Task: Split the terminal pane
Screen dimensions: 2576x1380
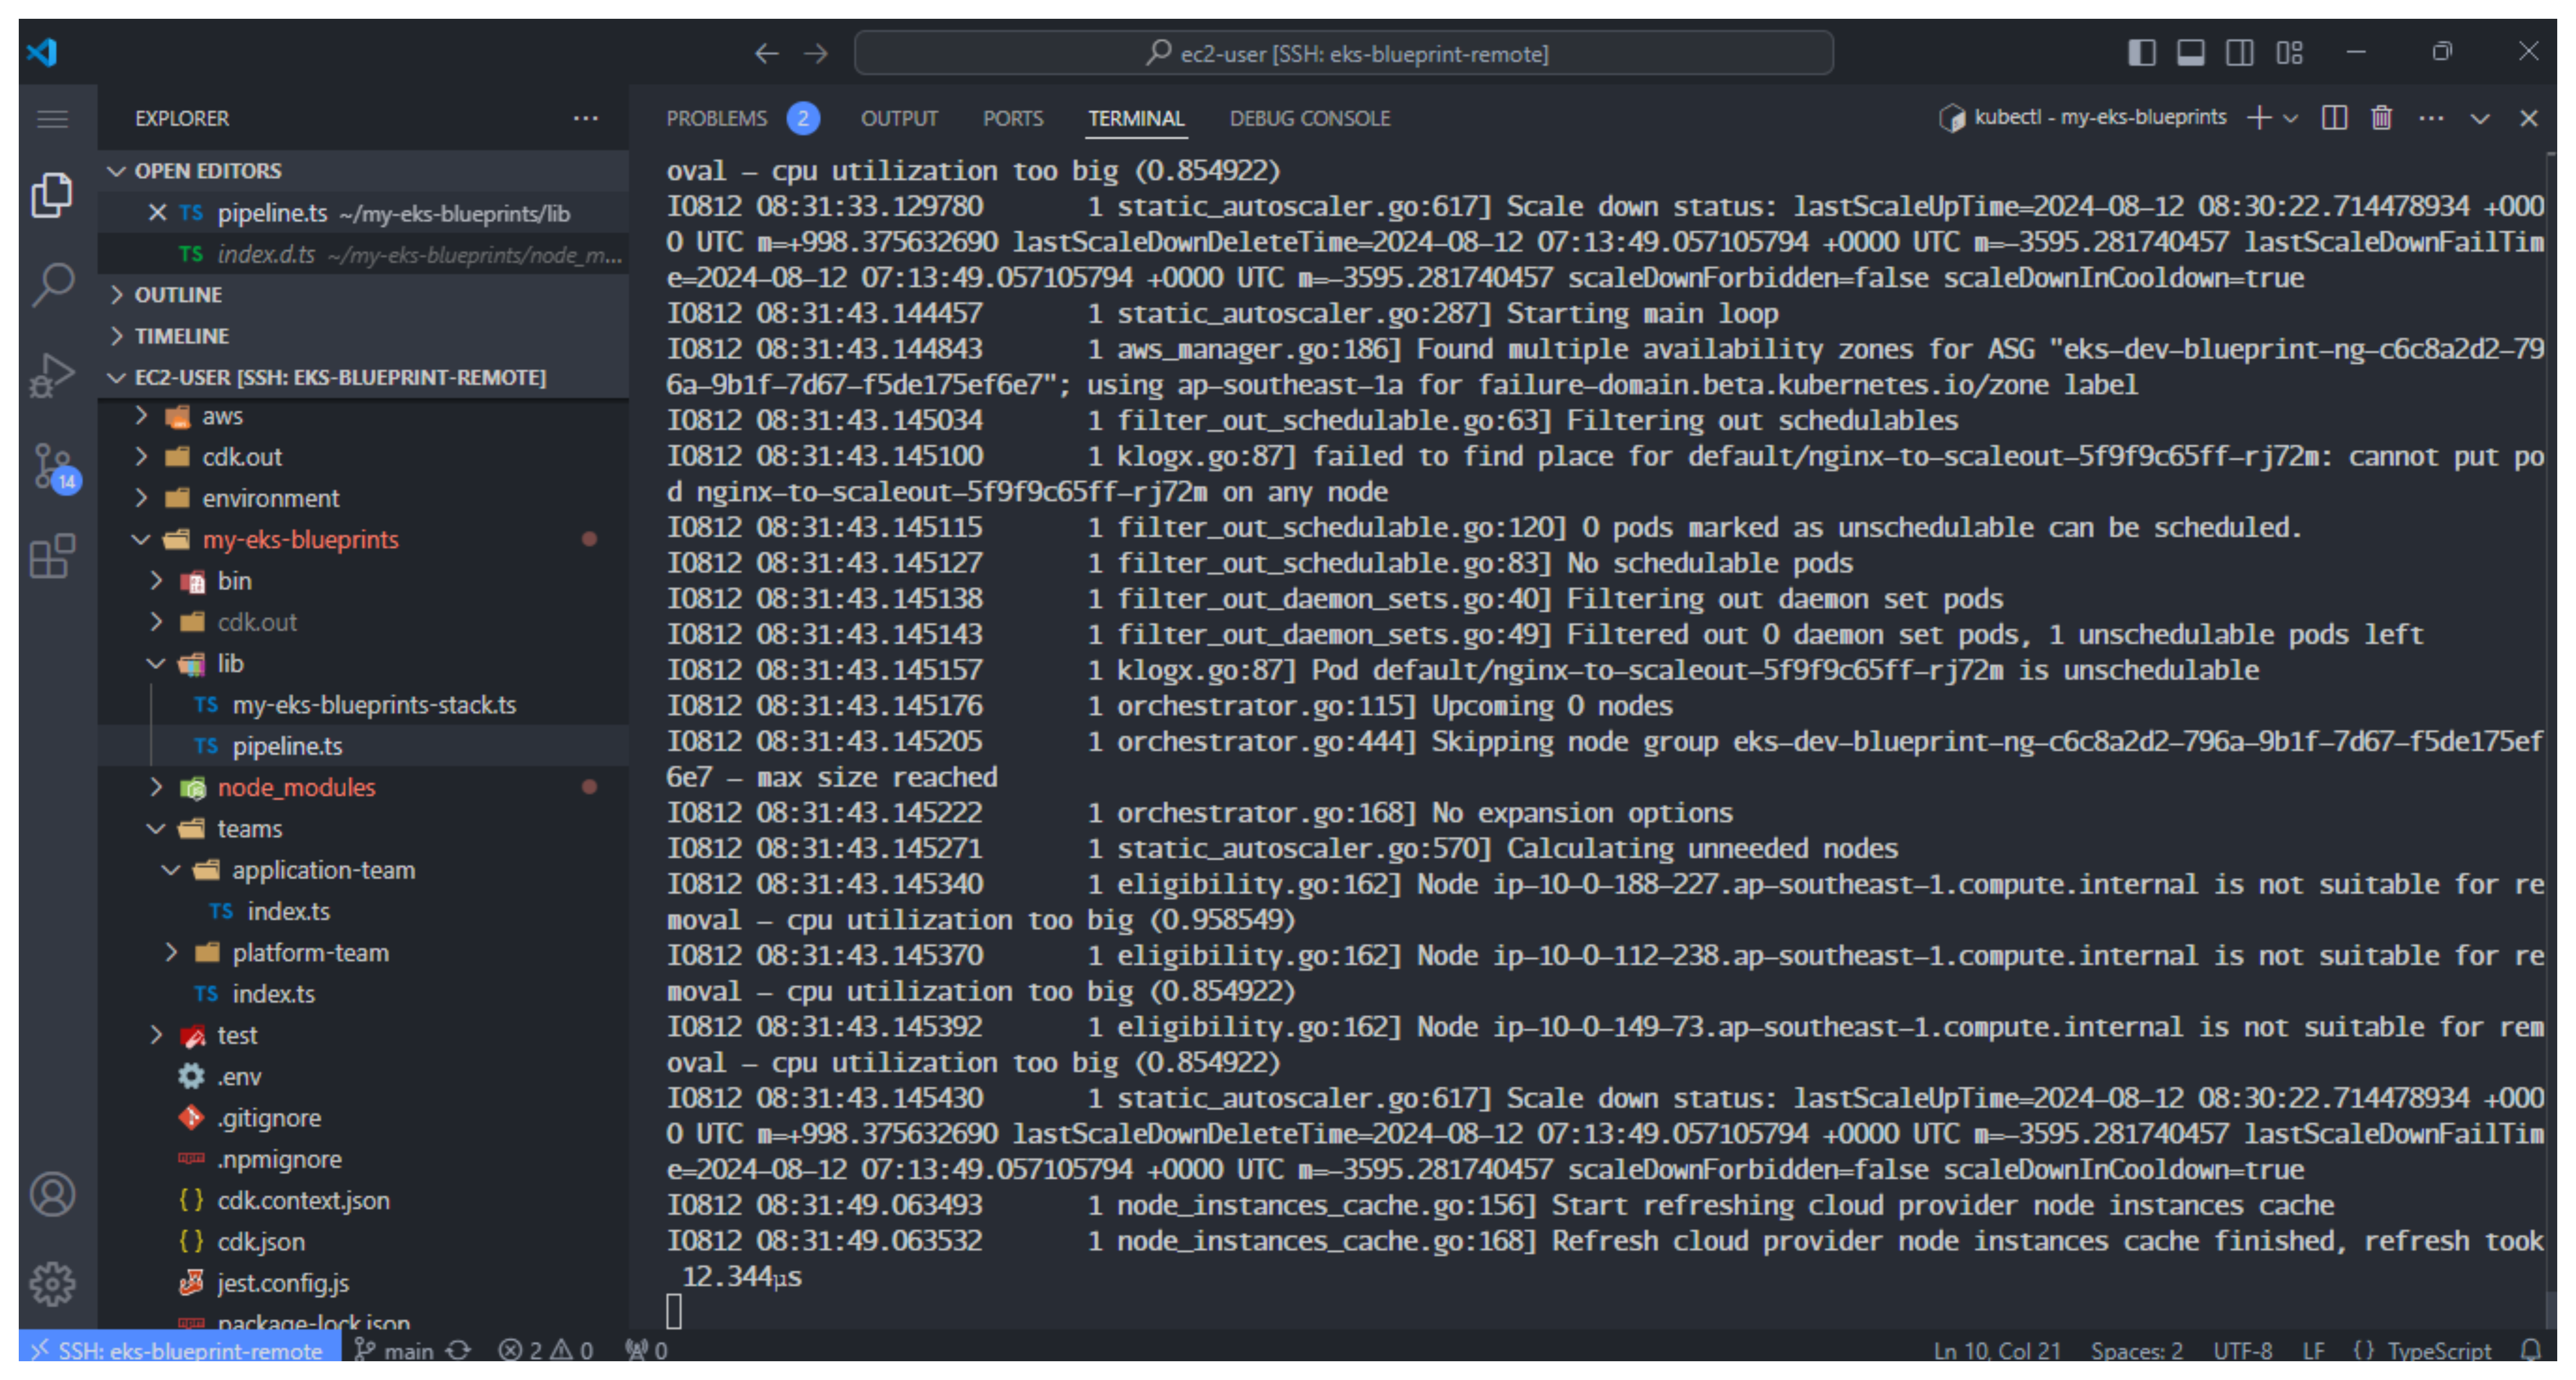Action: (2334, 118)
